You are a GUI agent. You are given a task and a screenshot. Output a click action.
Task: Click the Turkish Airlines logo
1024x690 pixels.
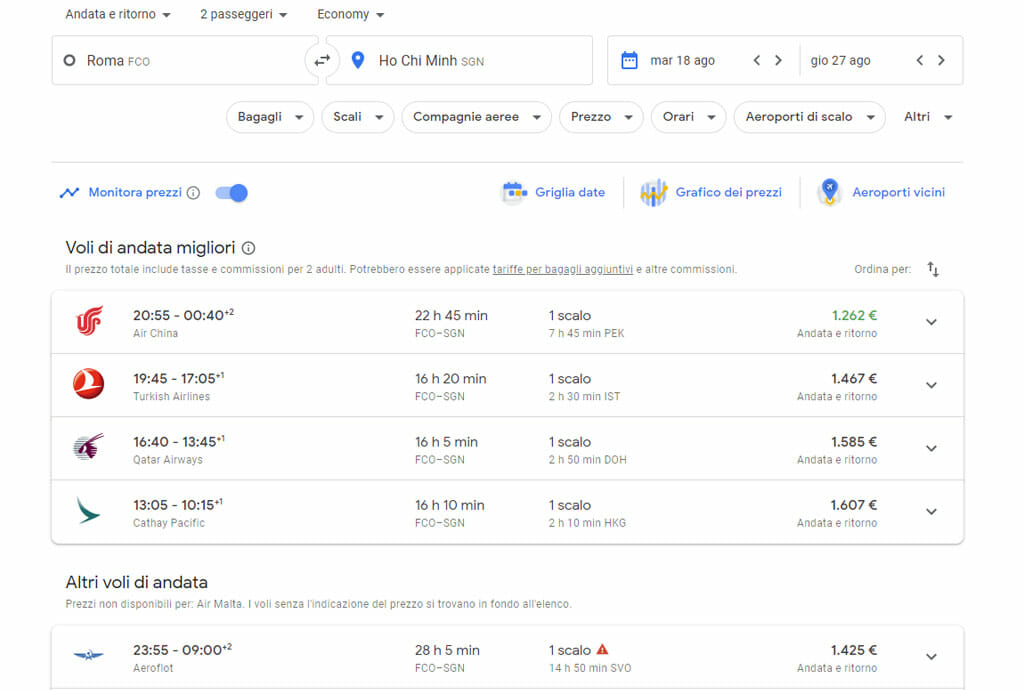[x=89, y=384]
